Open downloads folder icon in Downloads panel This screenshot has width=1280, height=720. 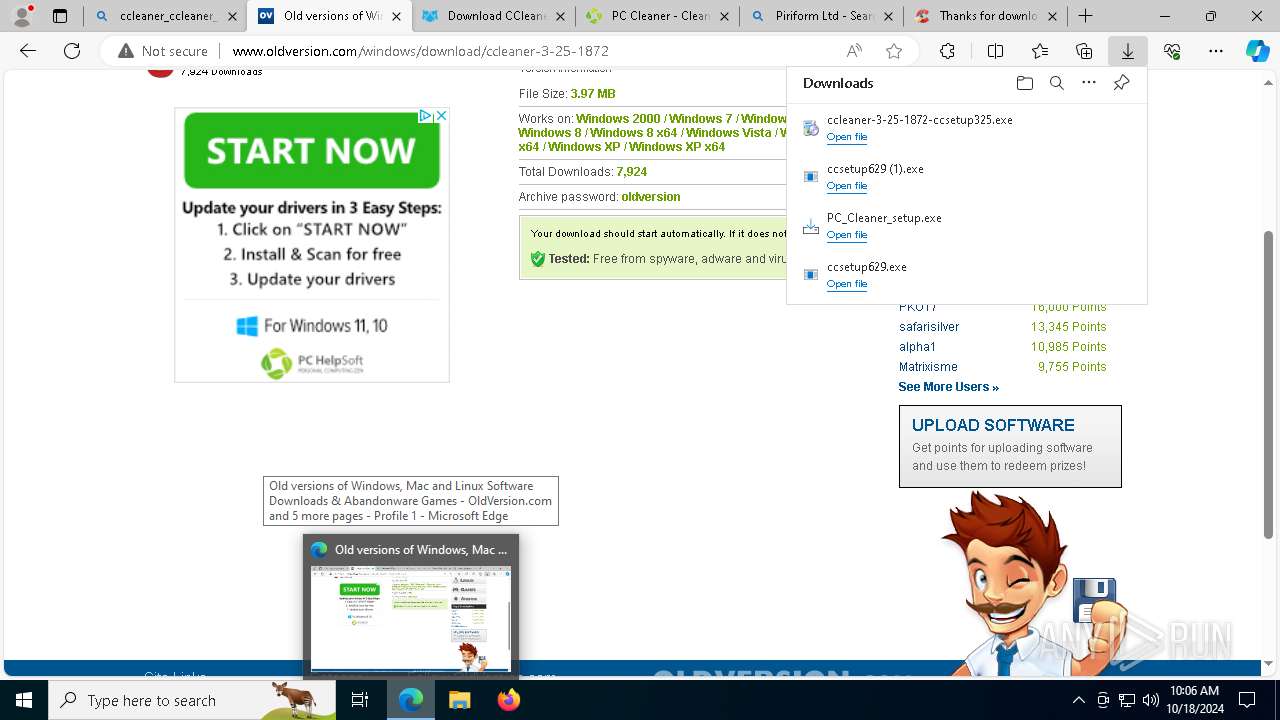[x=1024, y=83]
